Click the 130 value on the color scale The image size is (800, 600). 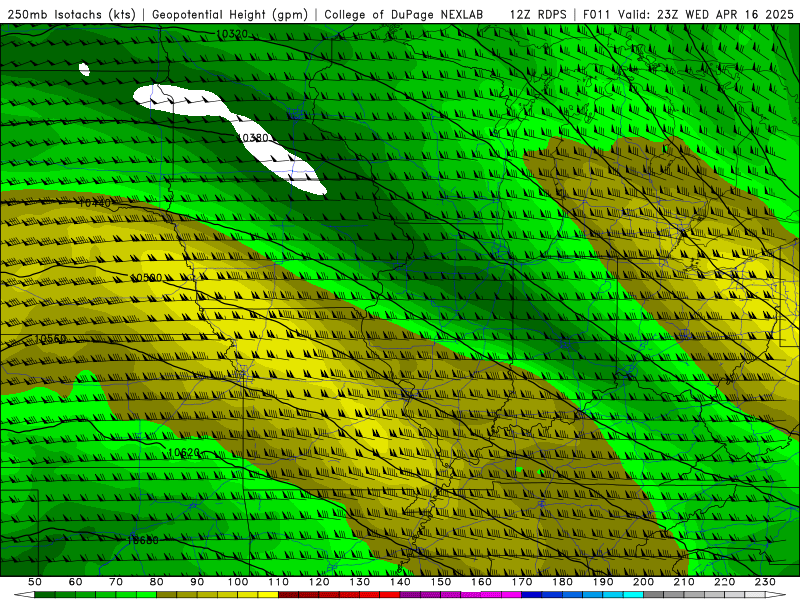[360, 582]
